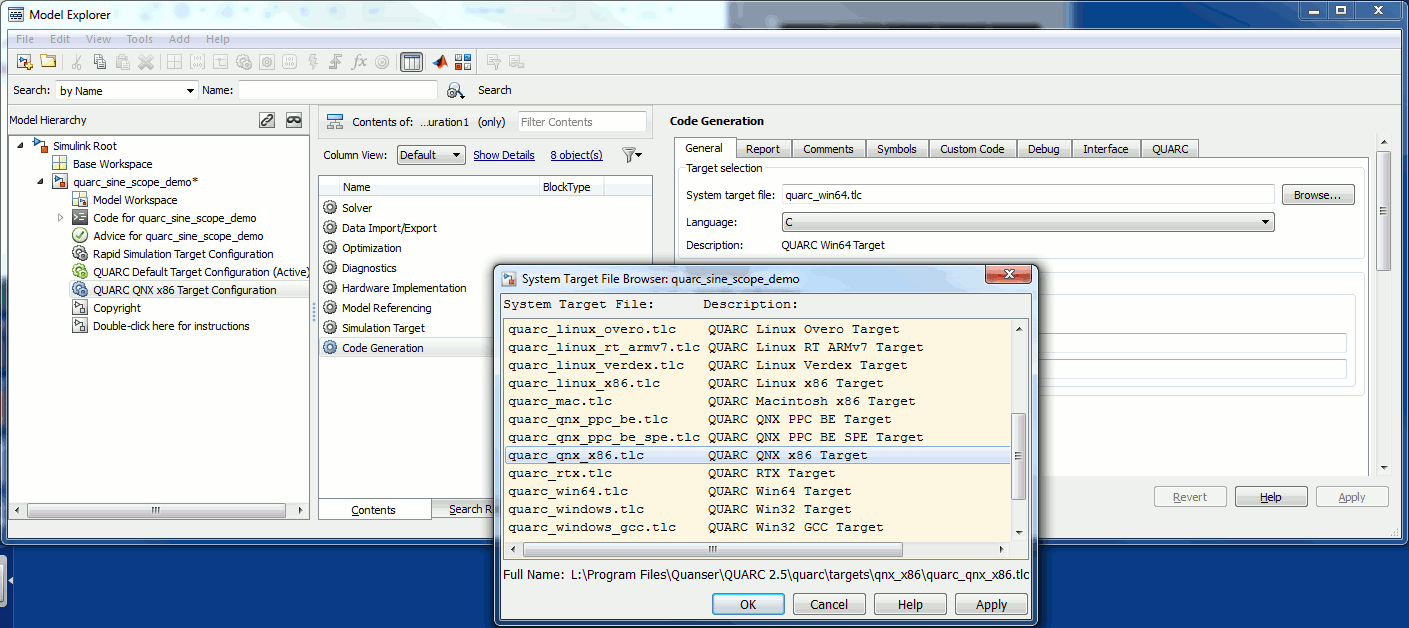Click OK in System Target File Browser

[748, 604]
